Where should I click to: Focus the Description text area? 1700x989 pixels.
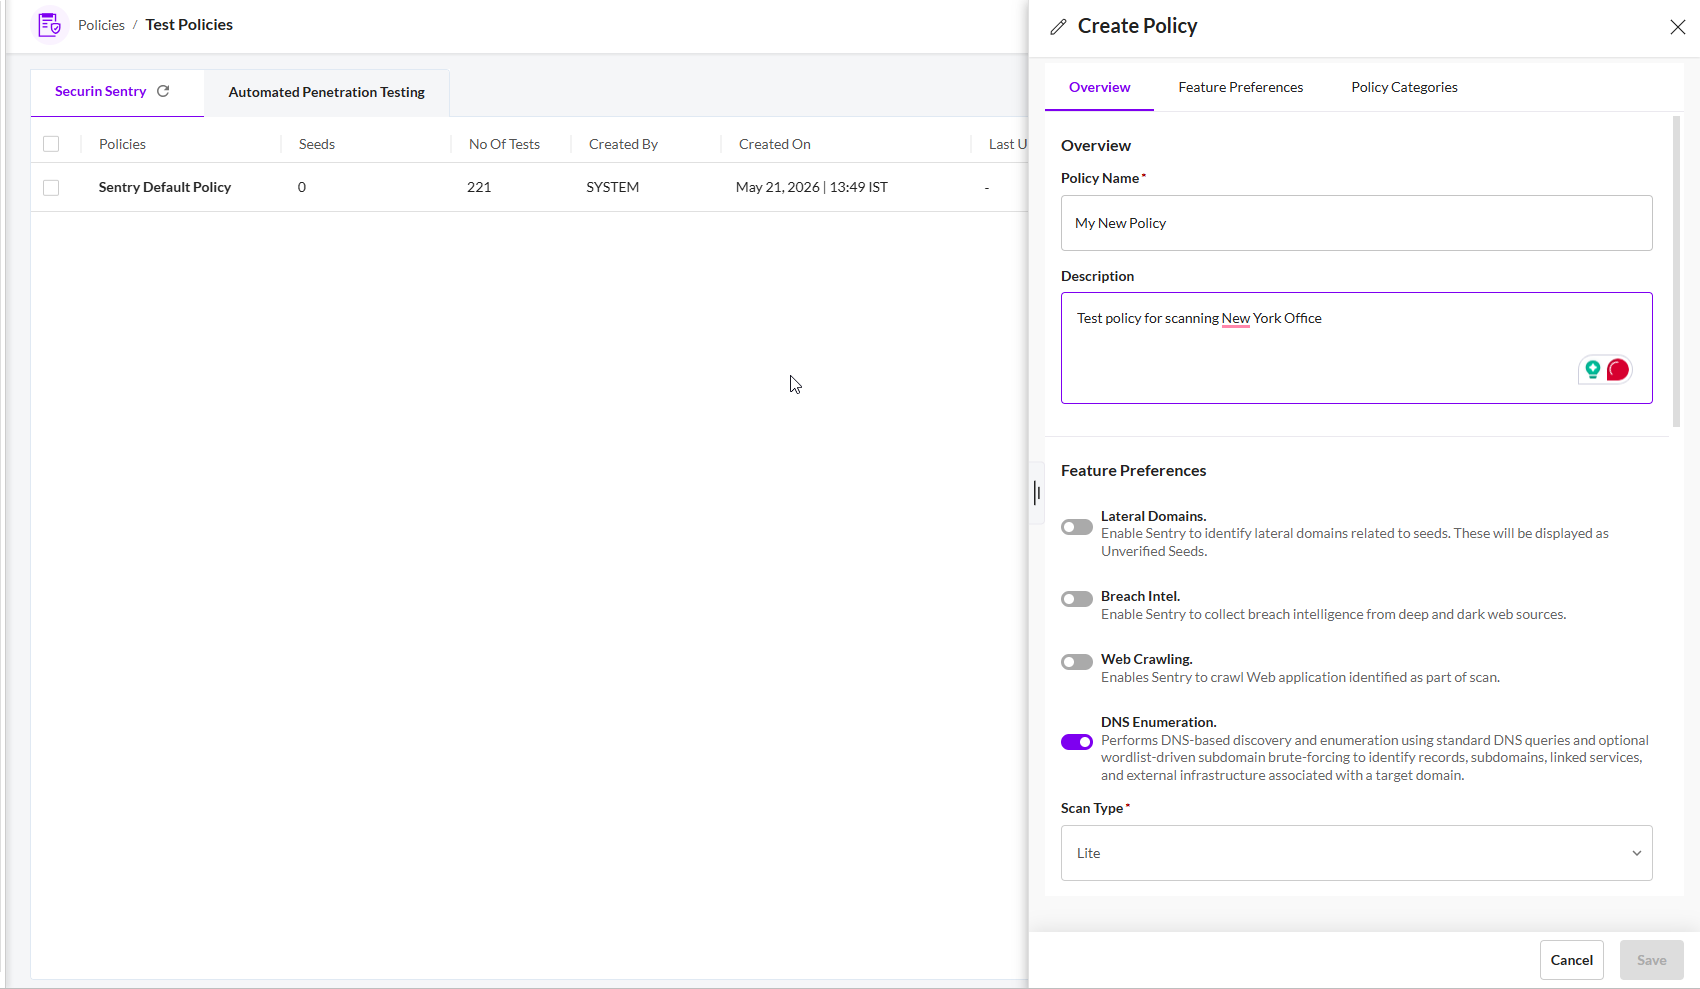click(1356, 348)
